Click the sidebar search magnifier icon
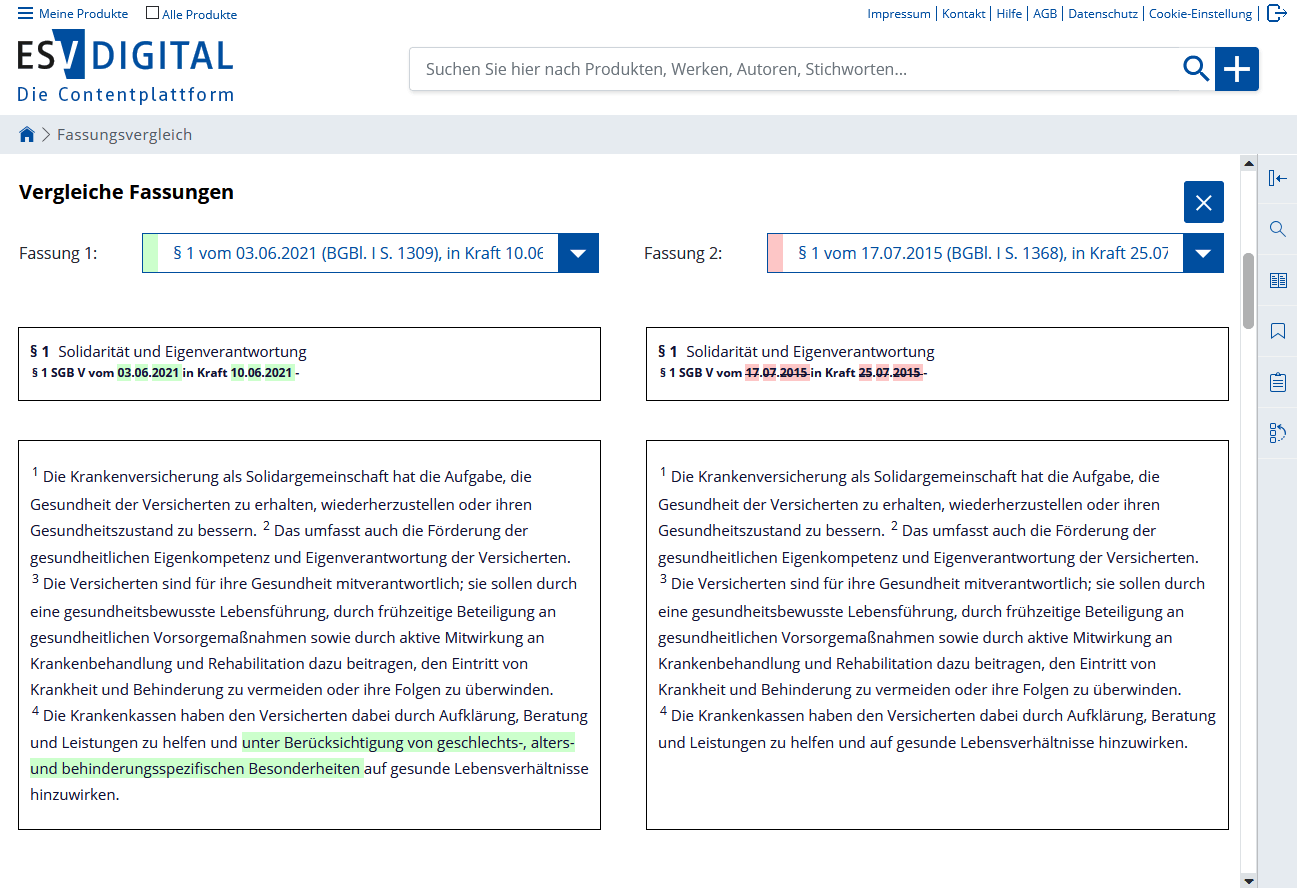Screen dimensions: 1297x888 pyautogui.click(x=1277, y=229)
